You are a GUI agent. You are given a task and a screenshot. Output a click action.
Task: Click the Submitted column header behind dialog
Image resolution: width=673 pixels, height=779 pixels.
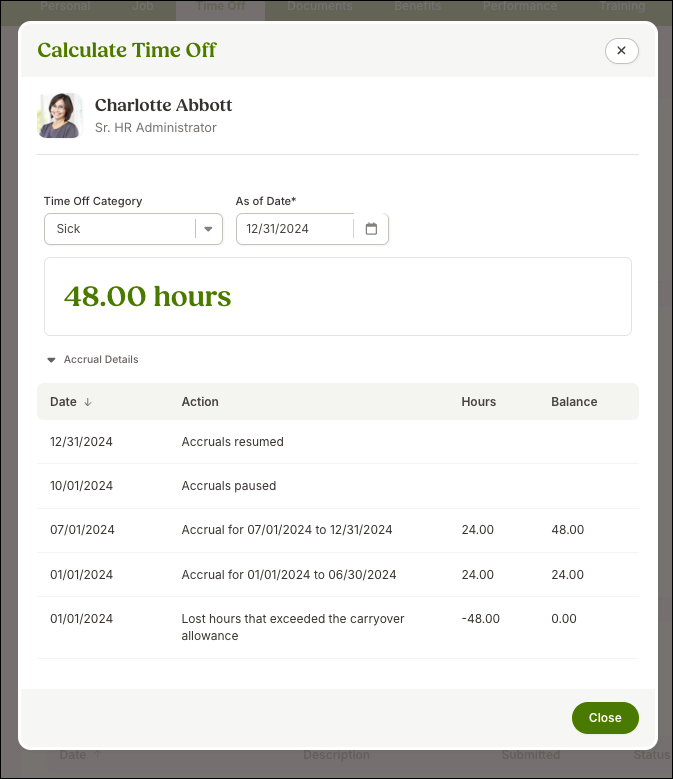click(x=530, y=755)
